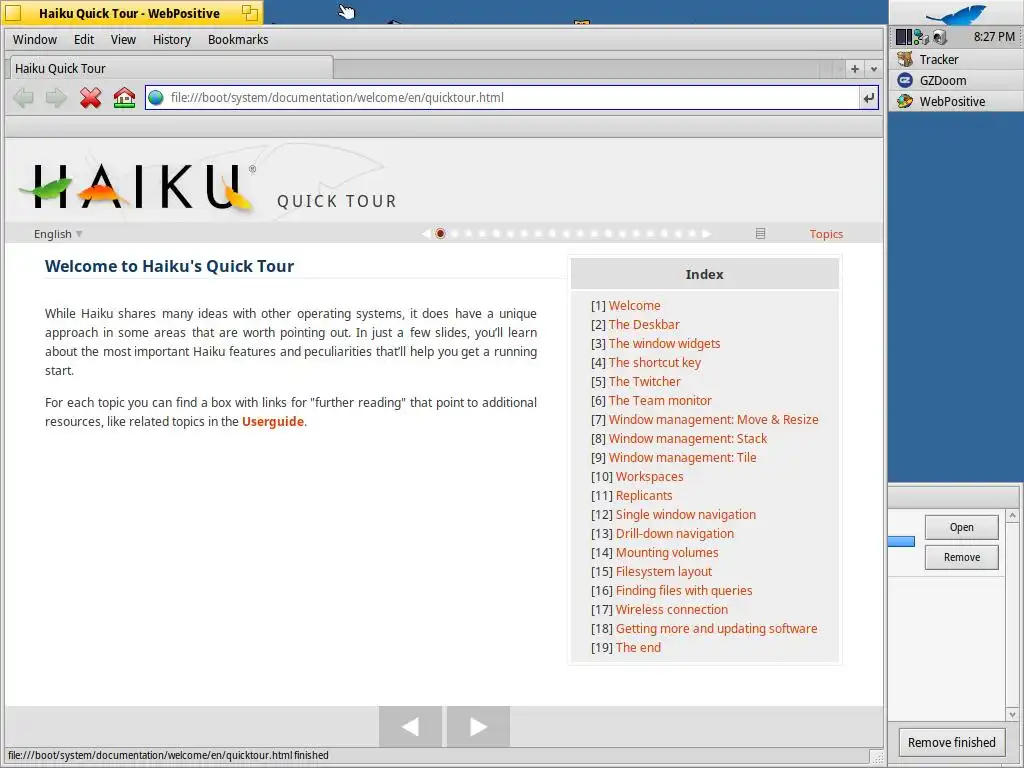The width and height of the screenshot is (1024, 768).
Task: Click the workspaces tray icon in Deskbar
Action: click(x=904, y=37)
